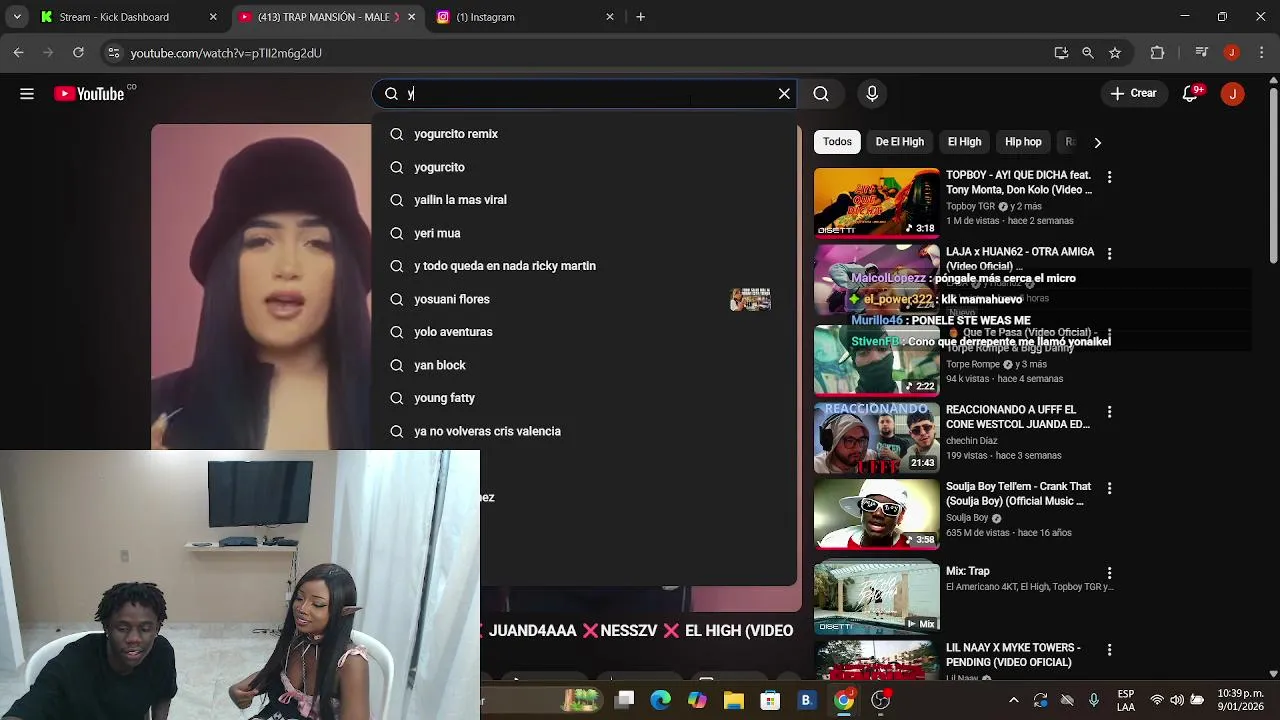Close the Instagram tab
The image size is (1280, 720).
pos(610,17)
